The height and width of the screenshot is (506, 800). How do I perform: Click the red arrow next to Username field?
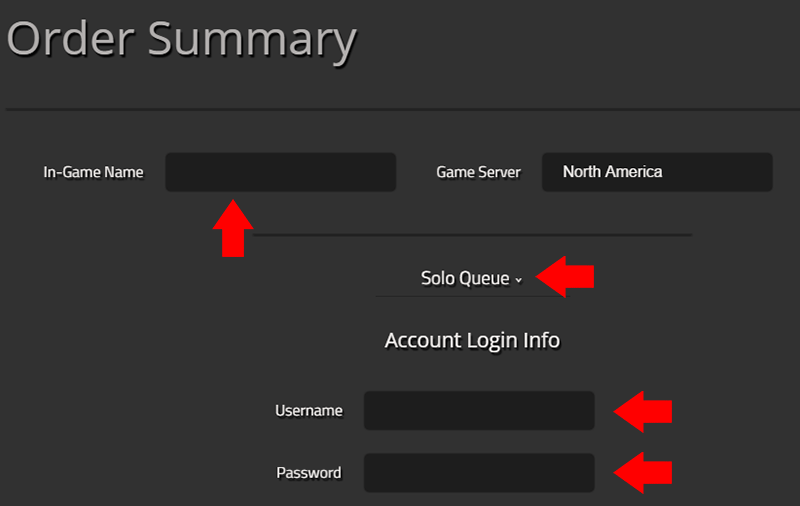tap(642, 411)
